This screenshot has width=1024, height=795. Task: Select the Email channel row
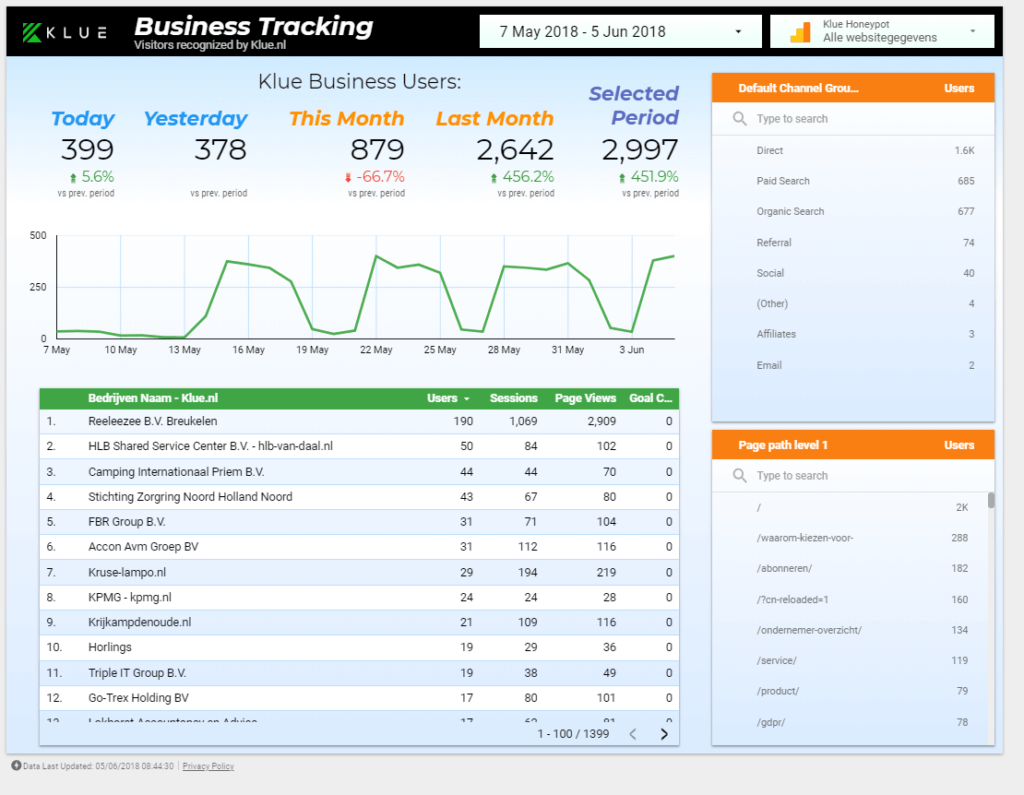853,365
